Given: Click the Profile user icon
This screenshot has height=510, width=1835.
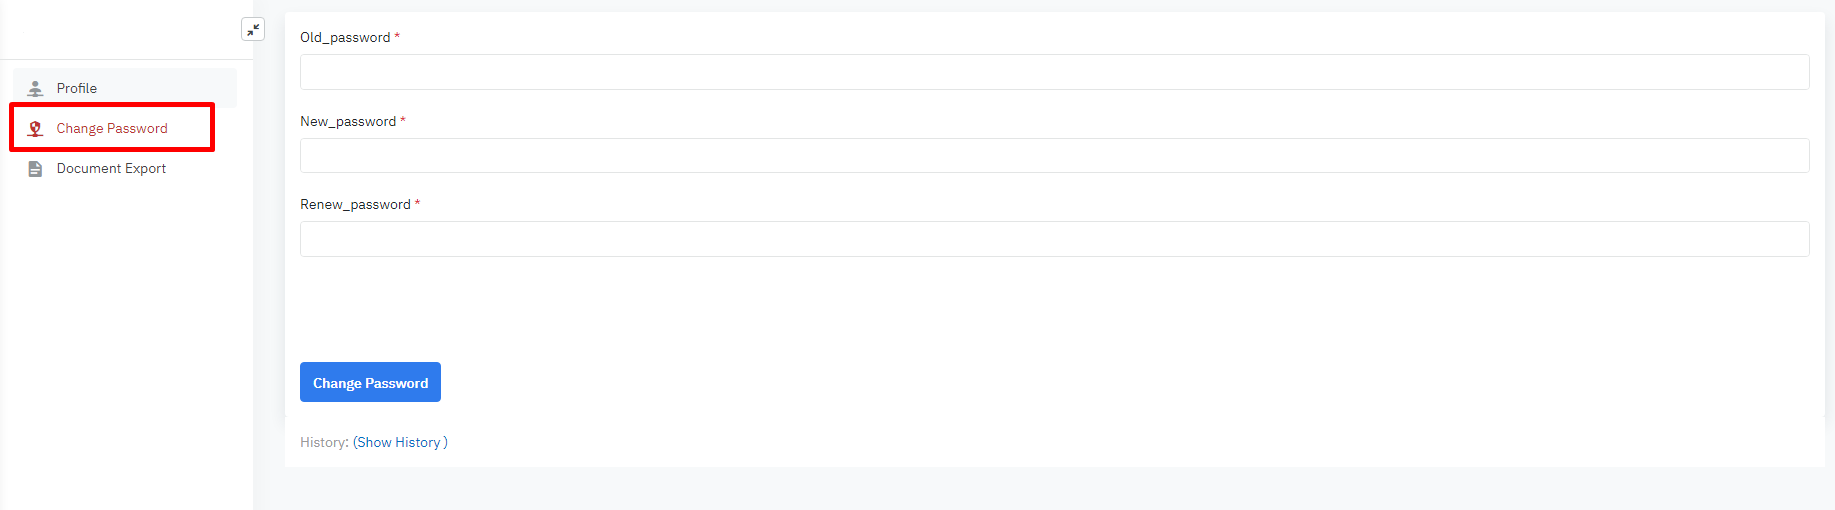Looking at the screenshot, I should point(35,88).
